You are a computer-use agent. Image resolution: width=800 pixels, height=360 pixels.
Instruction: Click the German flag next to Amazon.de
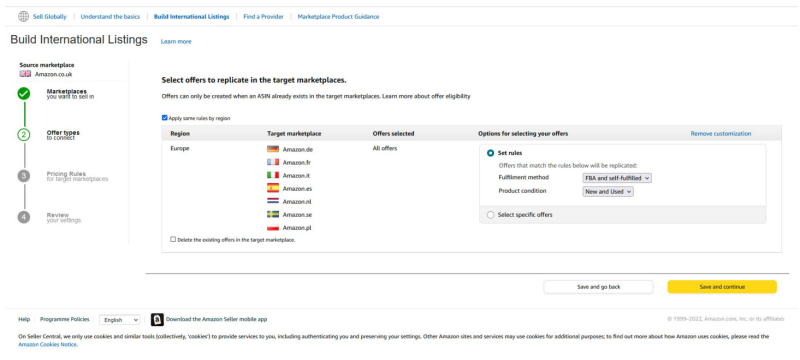[x=273, y=149]
